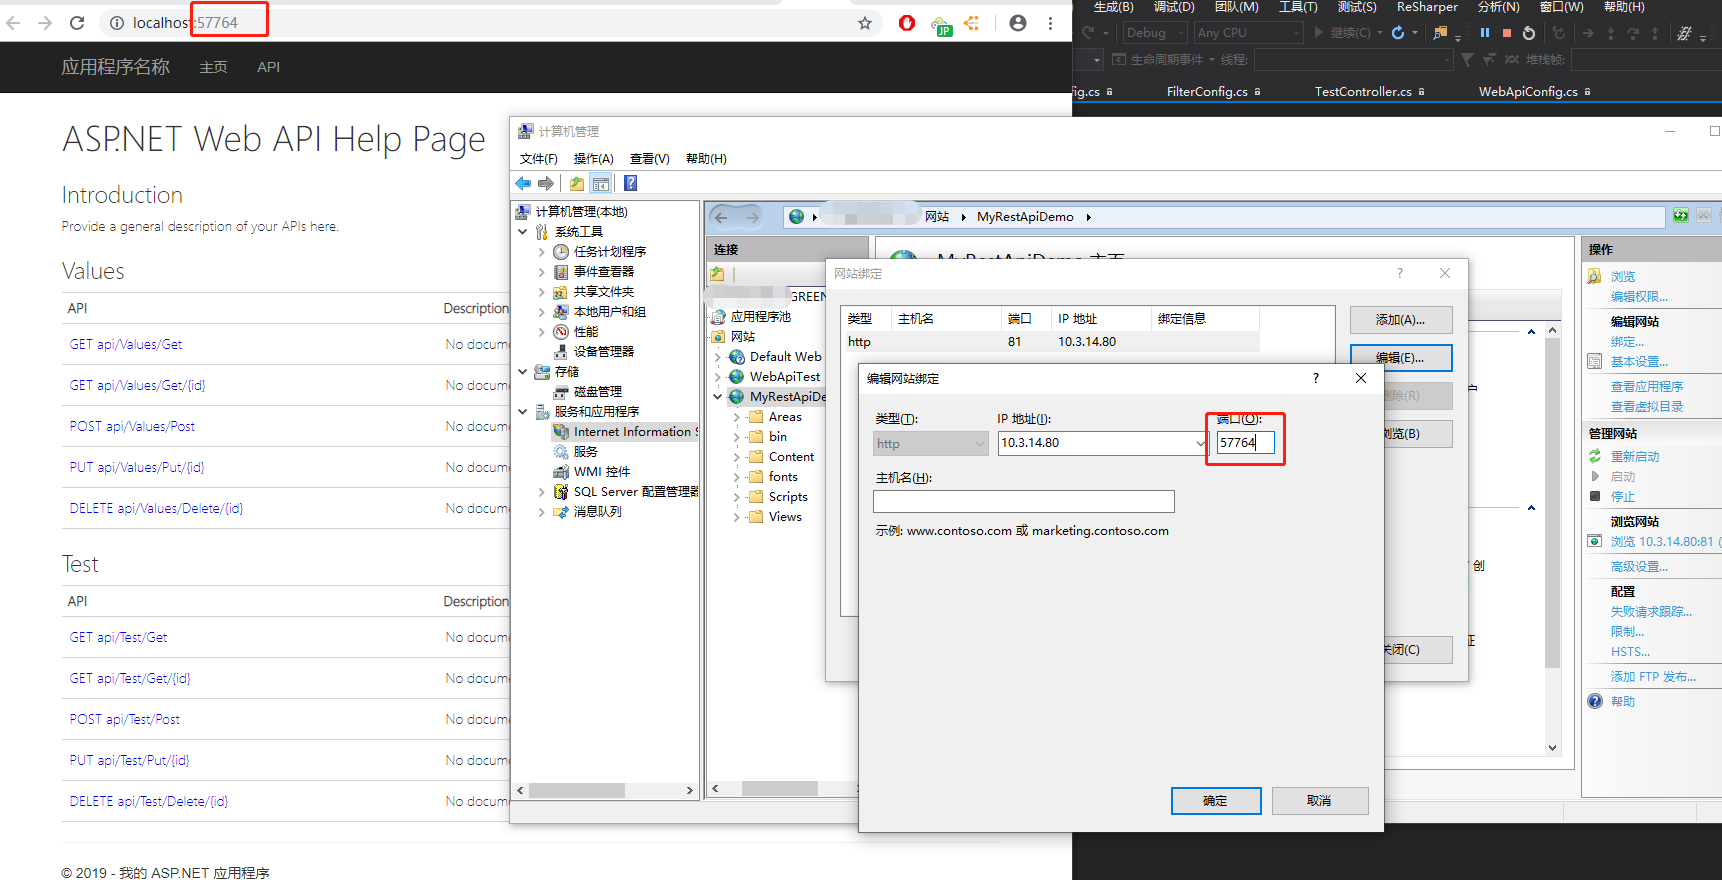
Task: Select Task Scheduler node
Action: 609,252
